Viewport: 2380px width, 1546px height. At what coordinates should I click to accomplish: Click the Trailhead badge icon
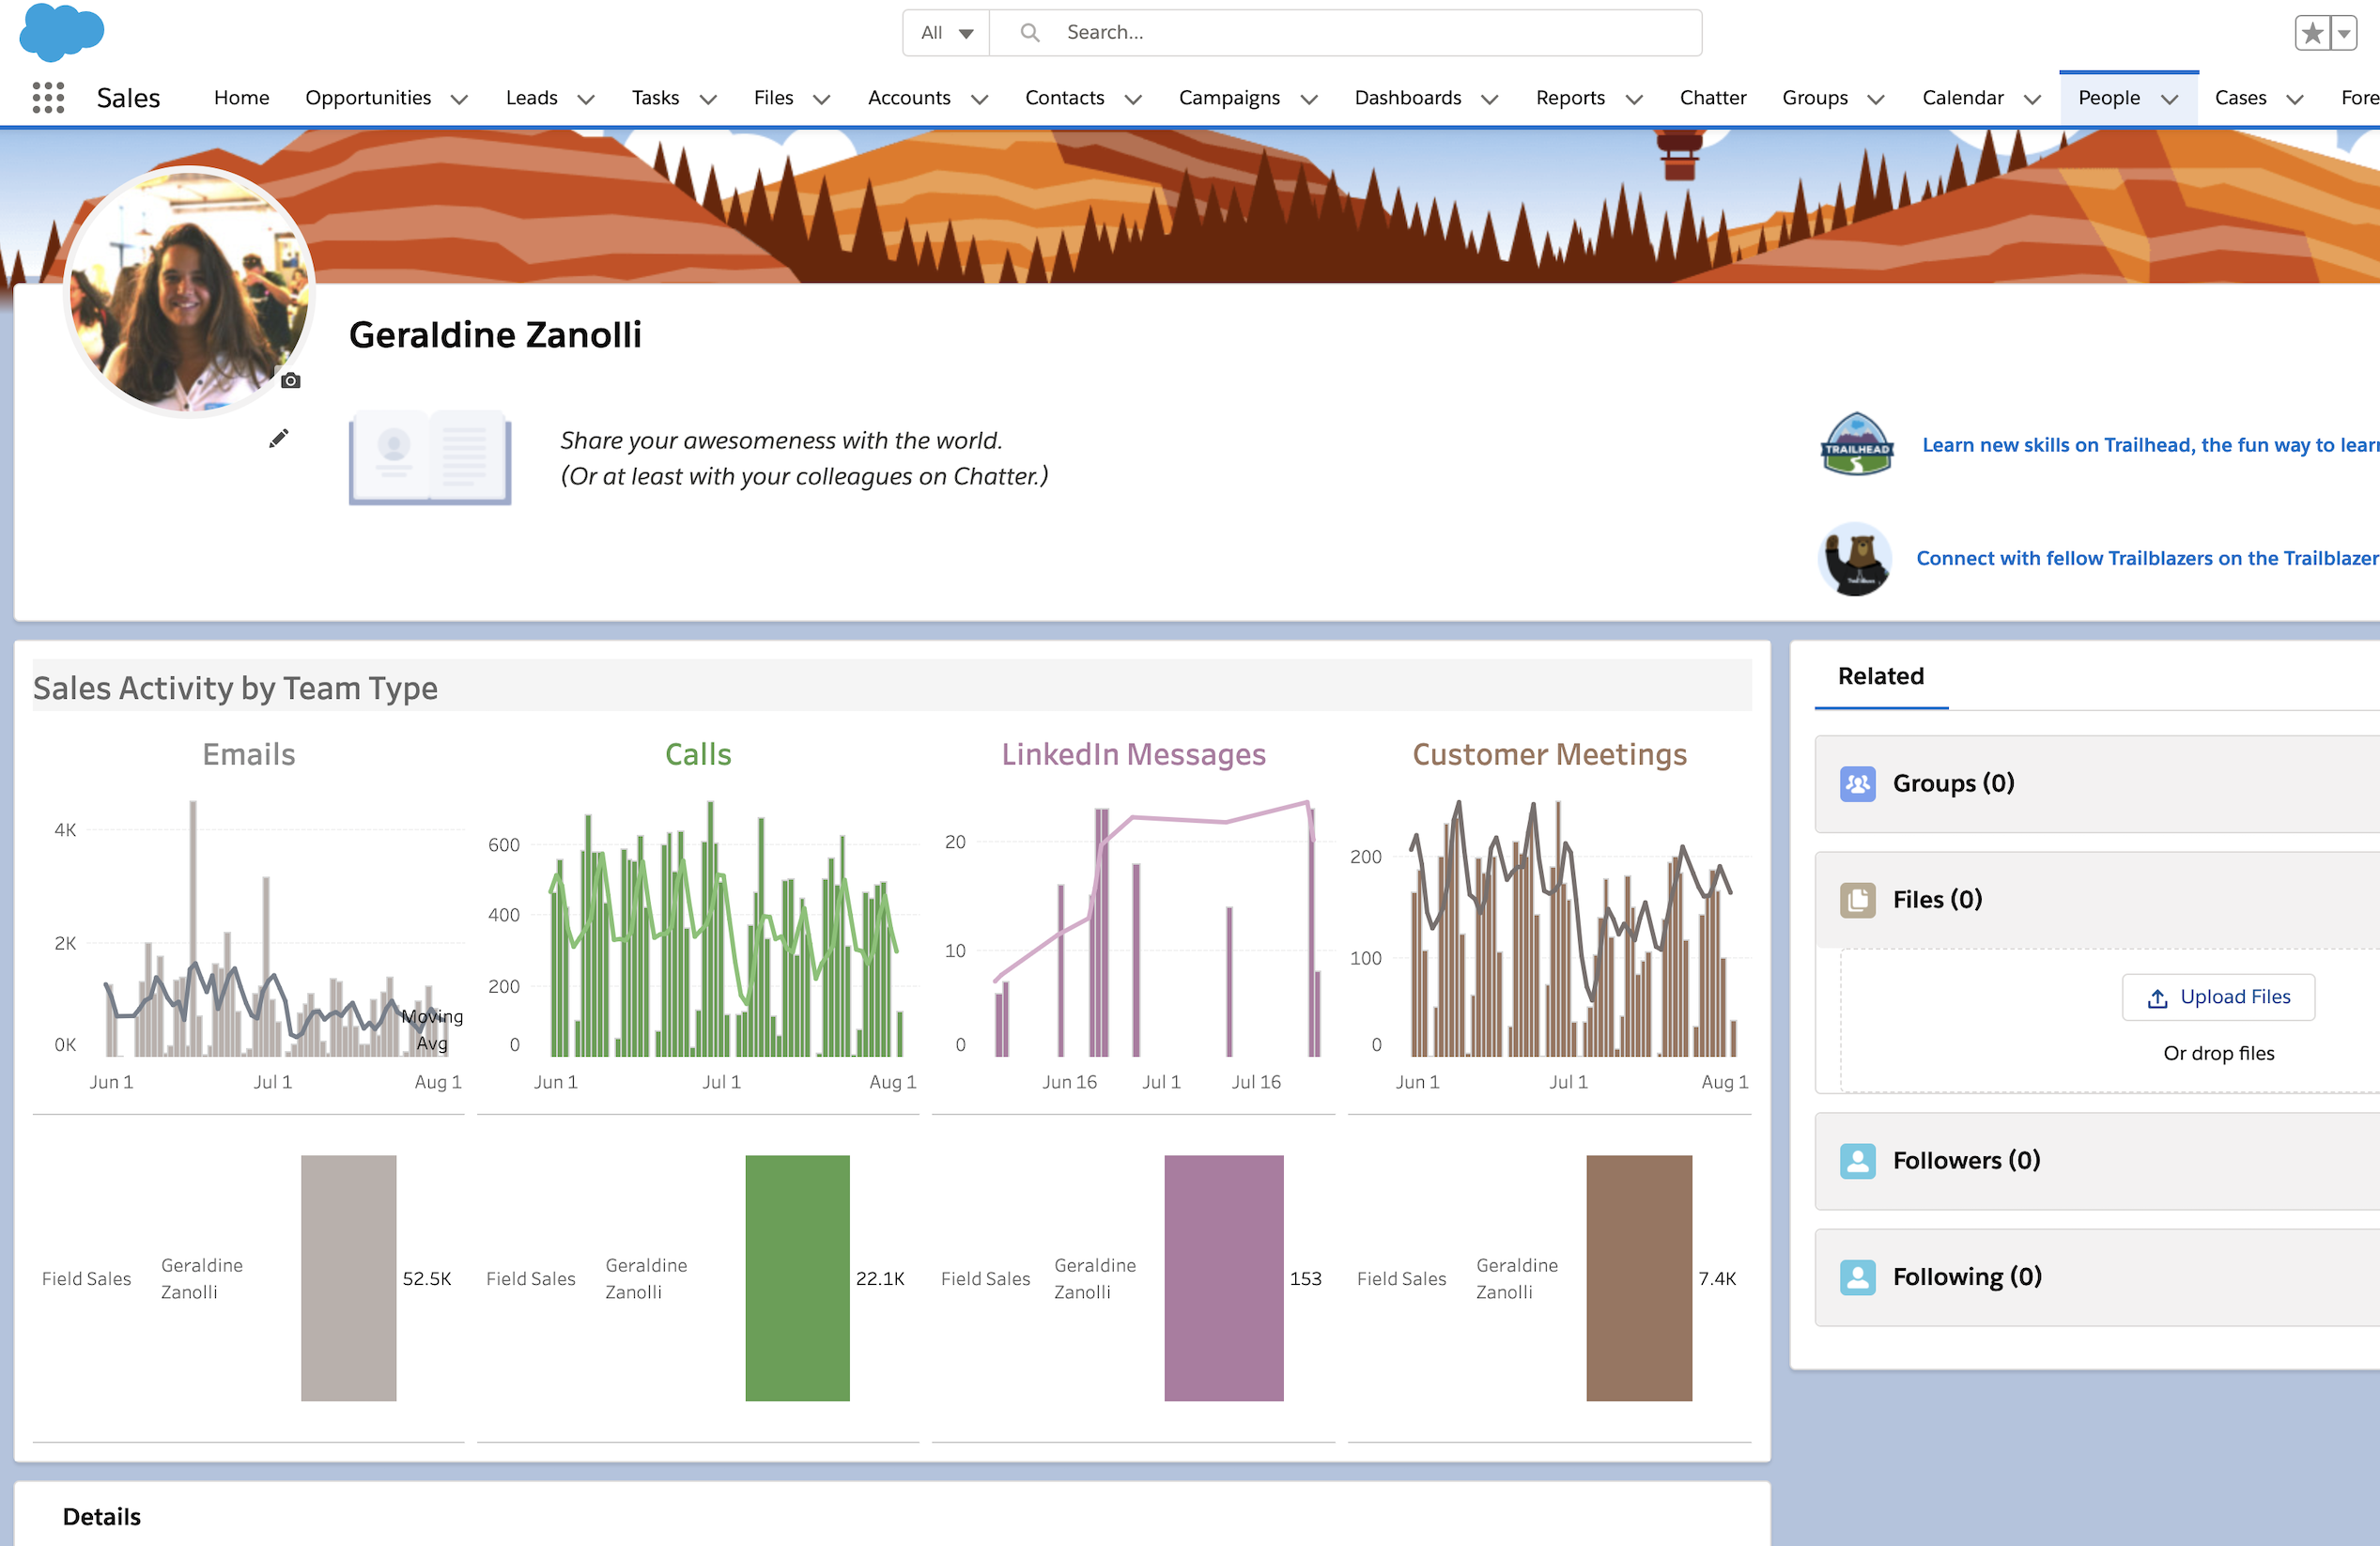[x=1856, y=445]
